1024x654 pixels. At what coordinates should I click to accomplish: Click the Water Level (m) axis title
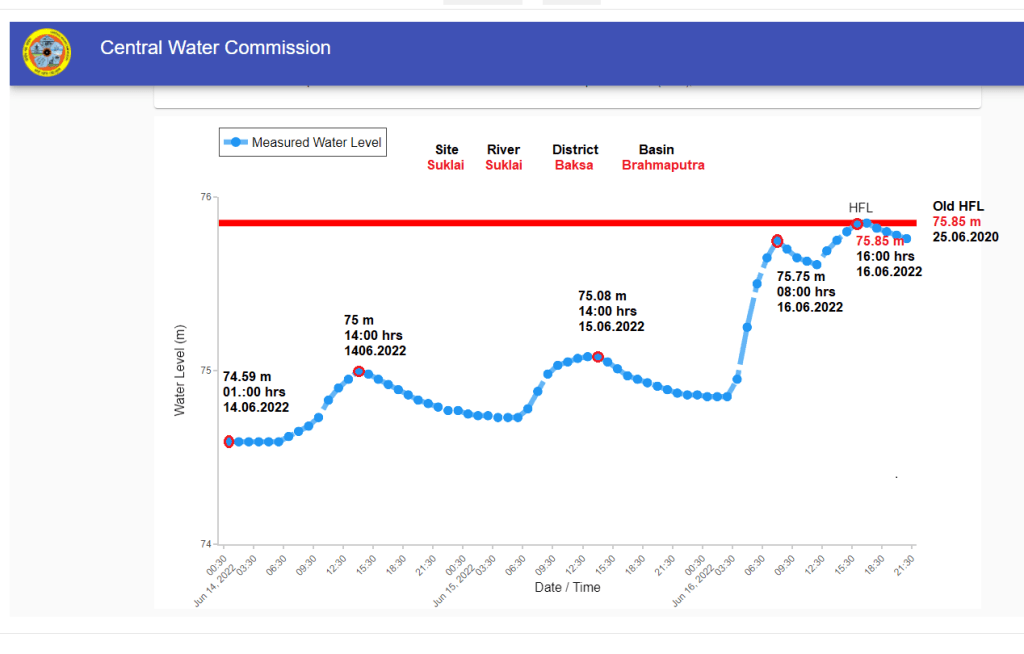tap(180, 370)
